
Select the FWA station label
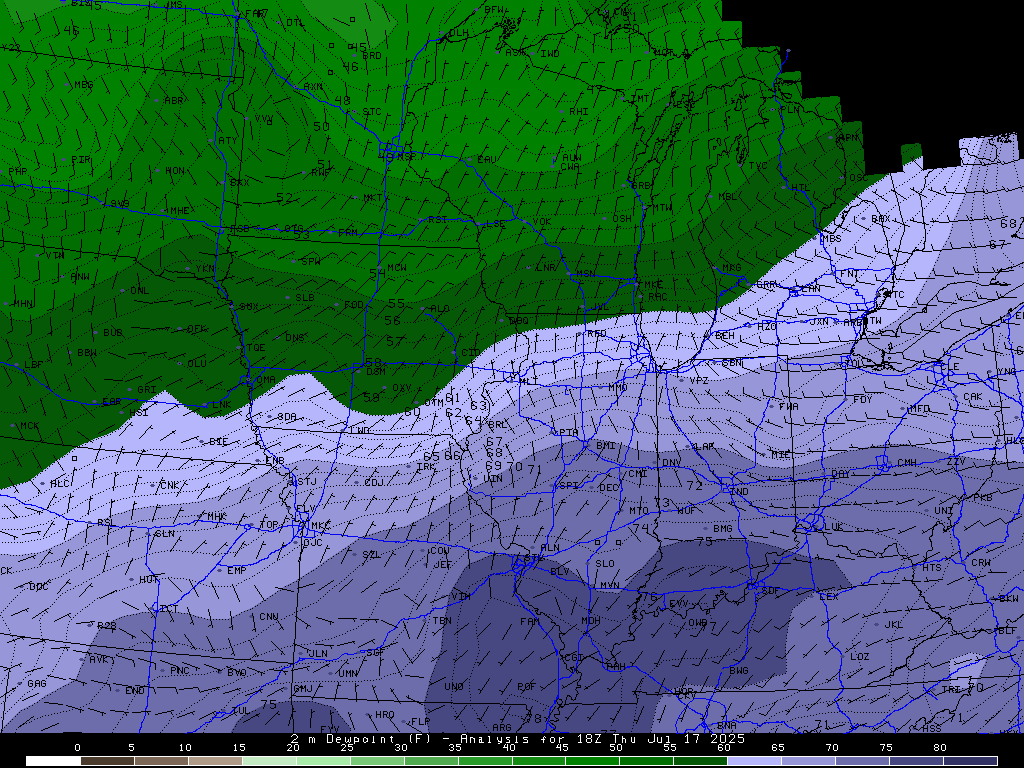pos(788,406)
